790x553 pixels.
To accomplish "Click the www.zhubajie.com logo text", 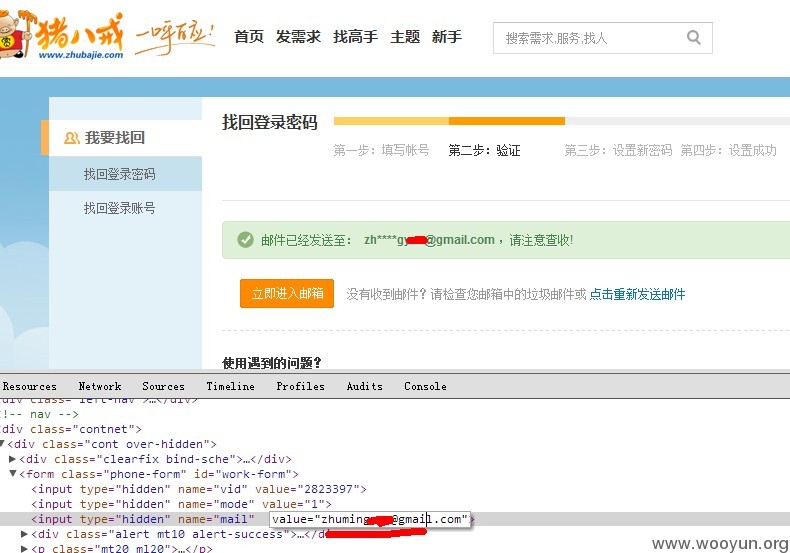I will 81,55.
